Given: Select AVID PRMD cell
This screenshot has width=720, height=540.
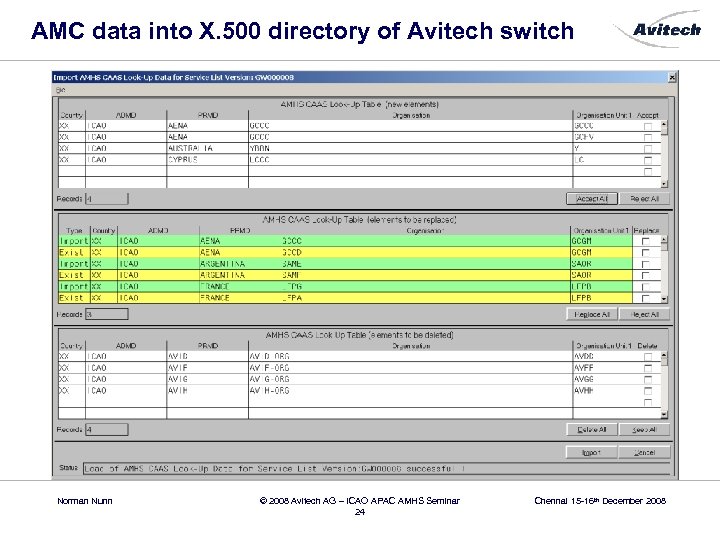Looking at the screenshot, I should click(x=207, y=357).
